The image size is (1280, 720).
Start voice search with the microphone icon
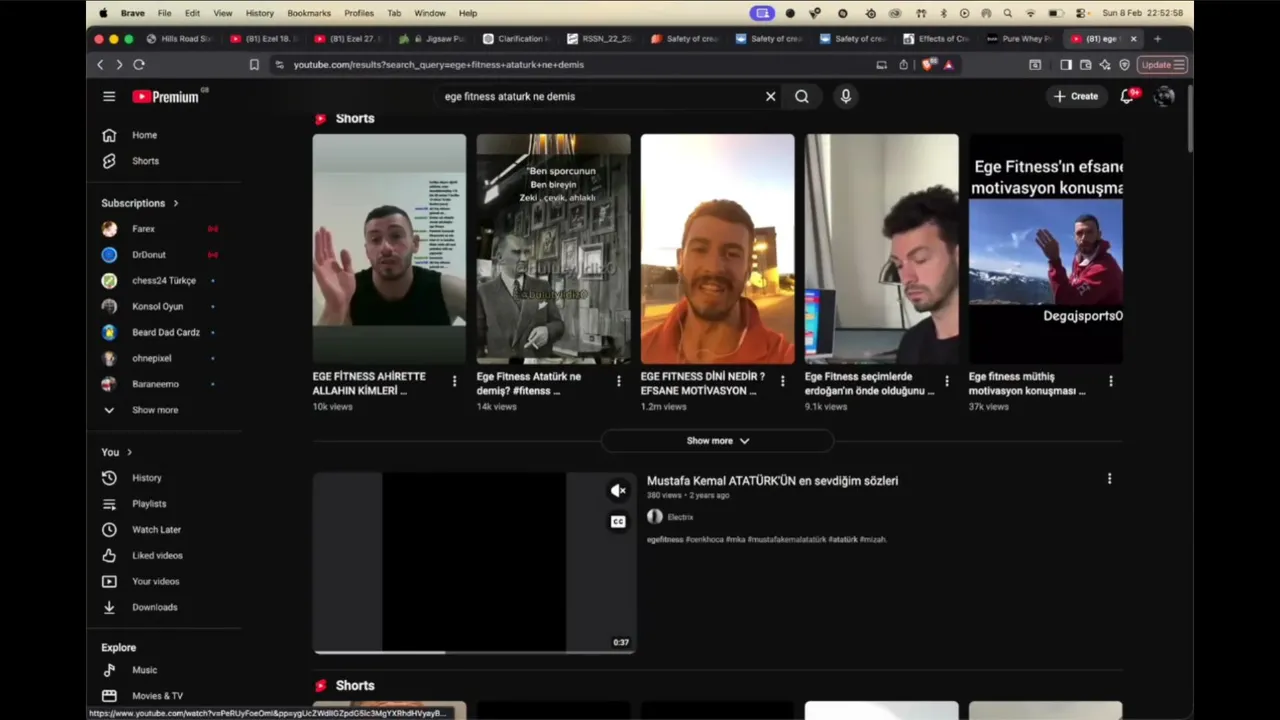(846, 96)
